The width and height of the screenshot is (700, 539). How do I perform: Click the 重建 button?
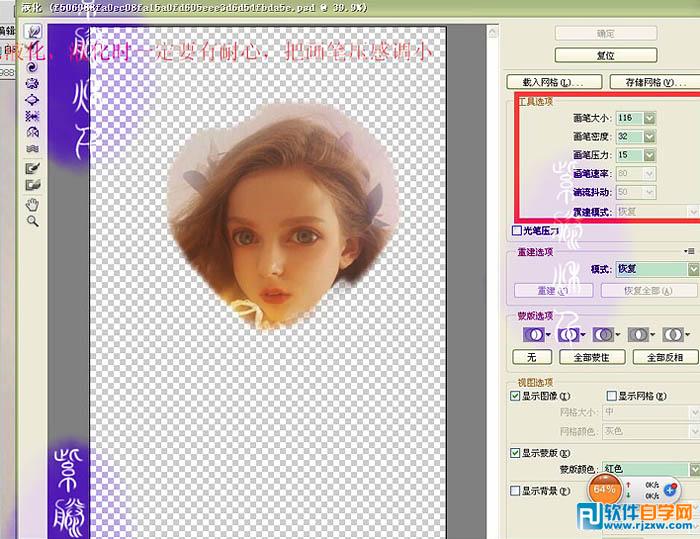tap(554, 291)
